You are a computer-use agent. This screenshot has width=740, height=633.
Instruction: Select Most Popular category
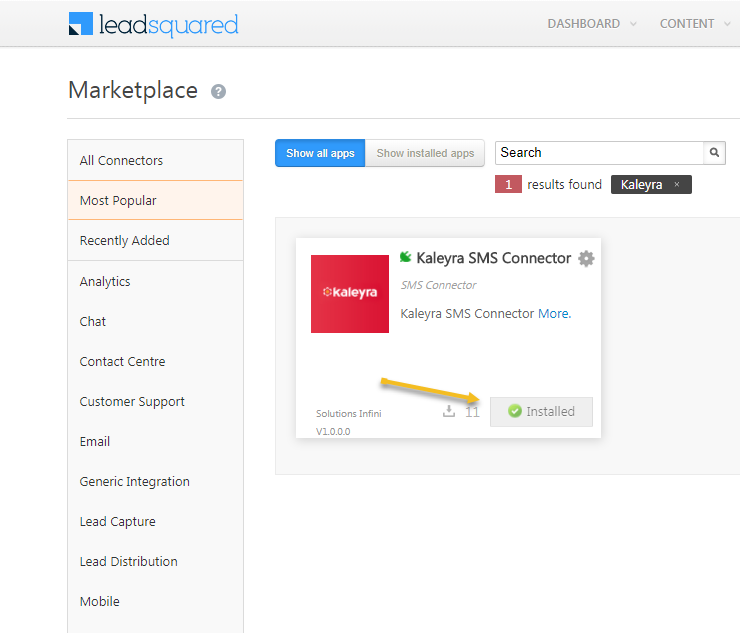pyautogui.click(x=155, y=201)
